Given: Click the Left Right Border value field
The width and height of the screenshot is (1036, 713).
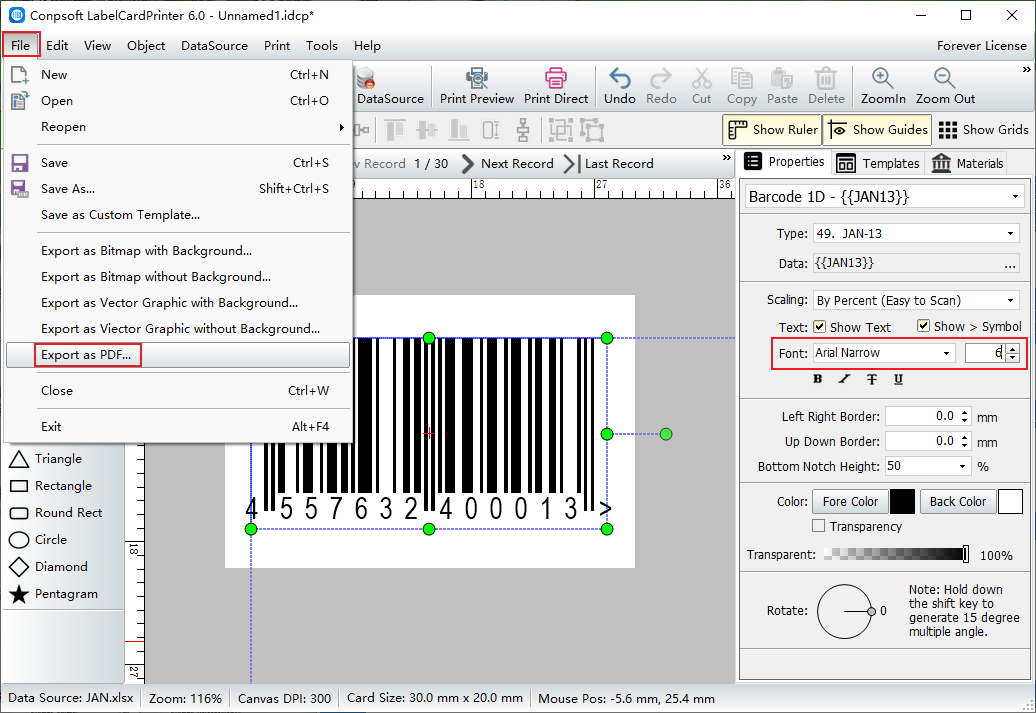Looking at the screenshot, I should coord(922,416).
